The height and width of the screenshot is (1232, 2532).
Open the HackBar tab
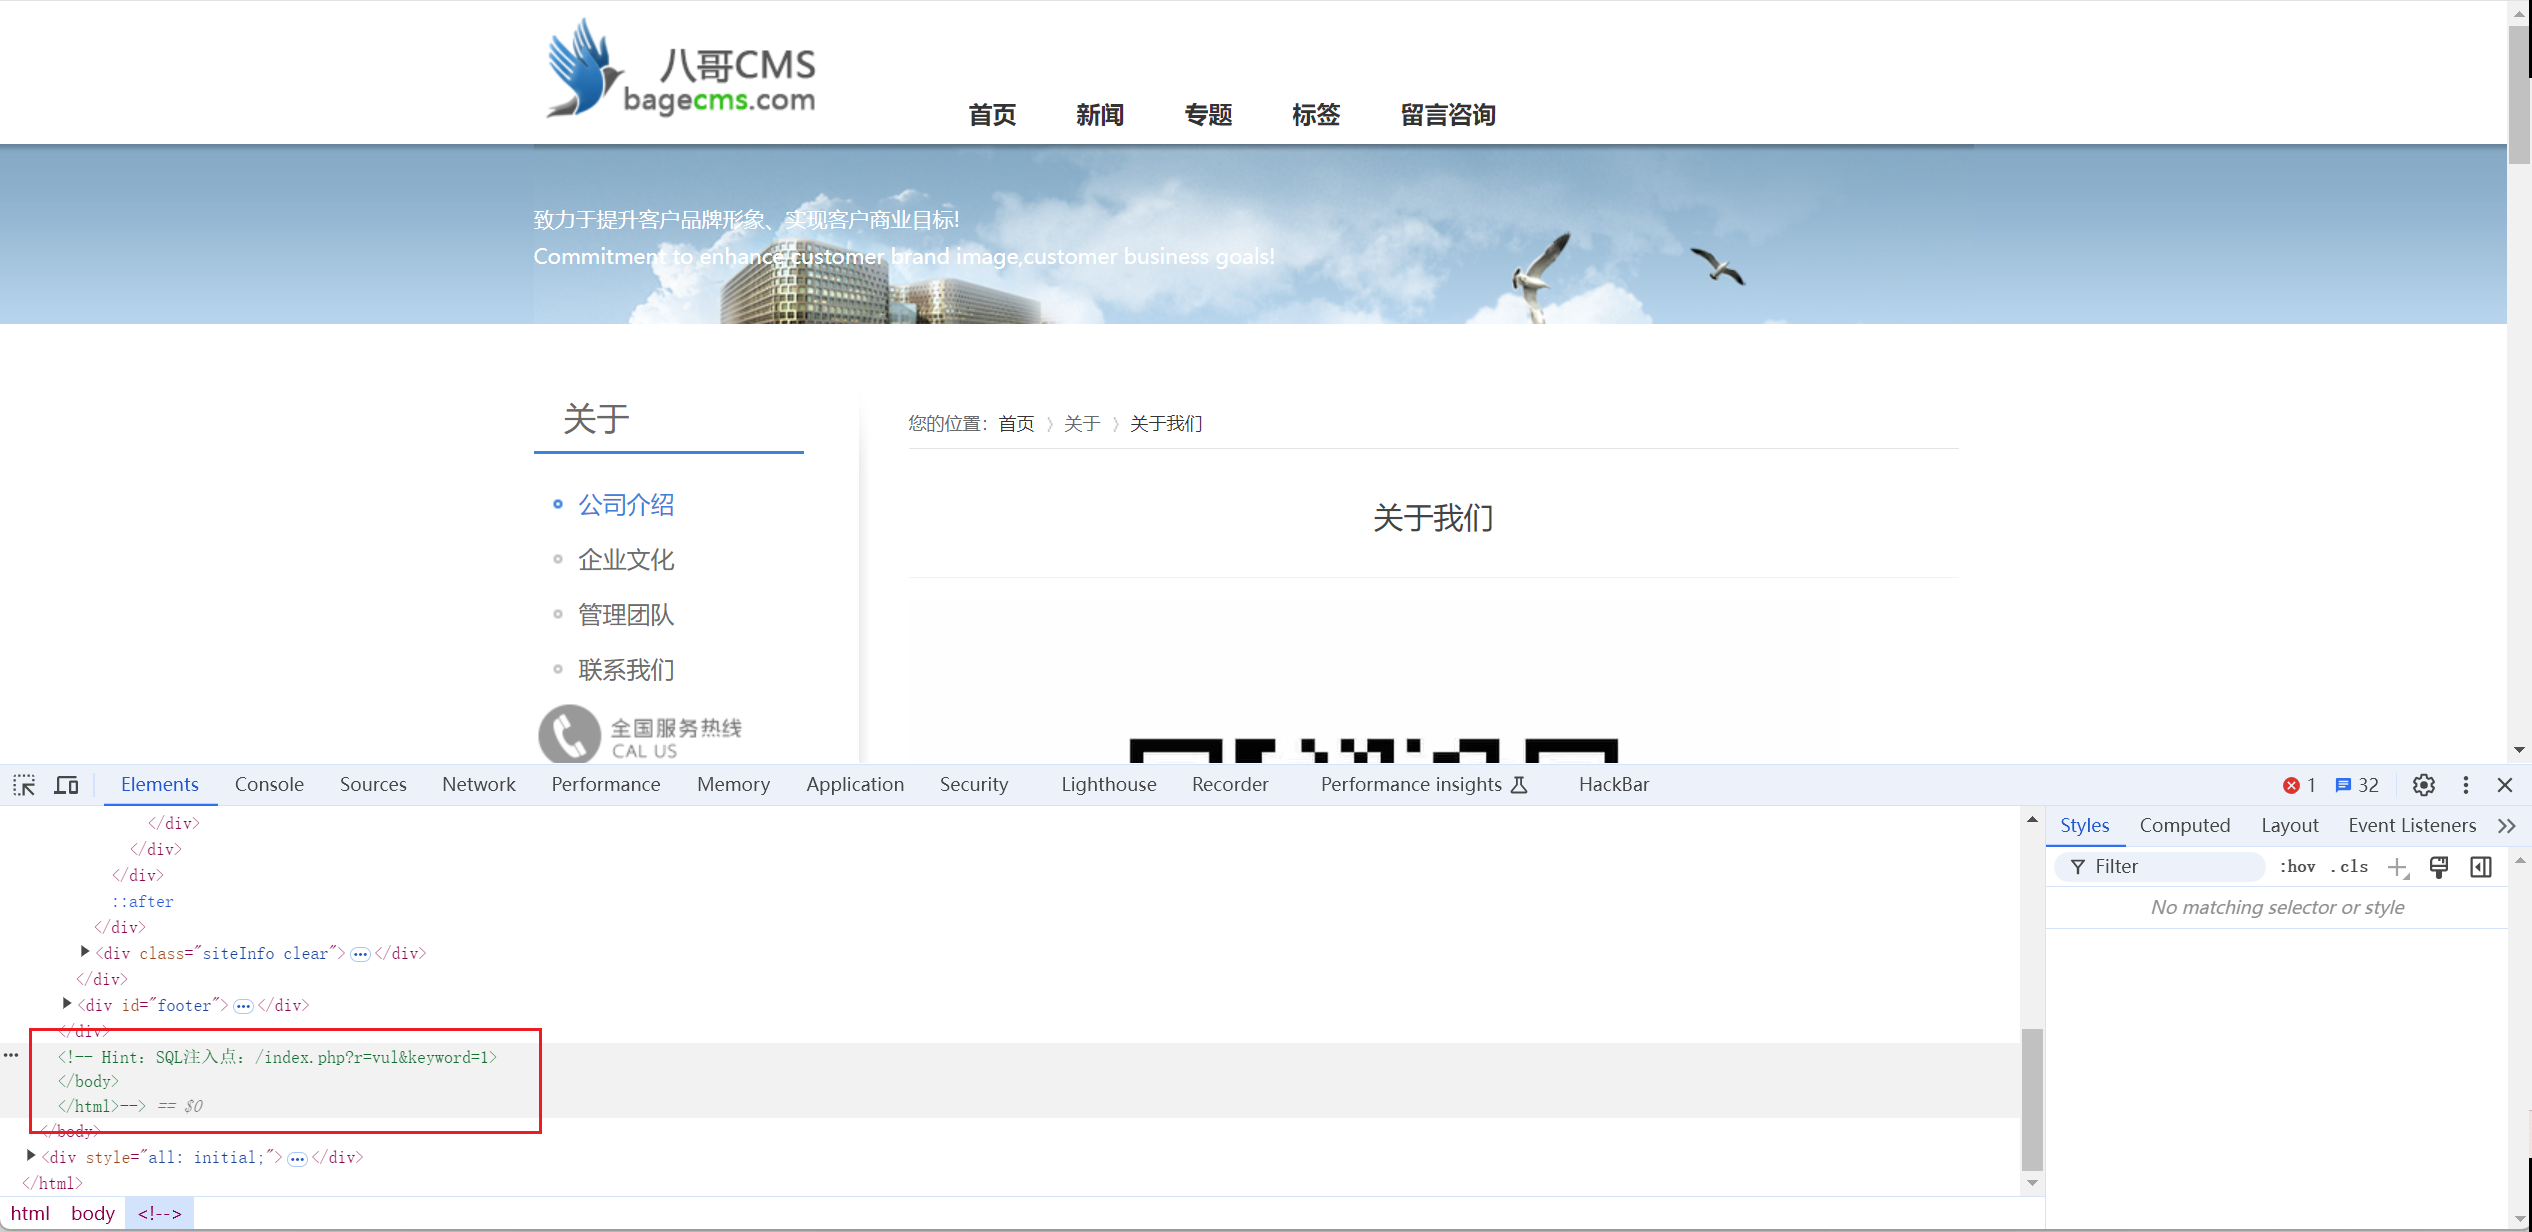coord(1613,785)
